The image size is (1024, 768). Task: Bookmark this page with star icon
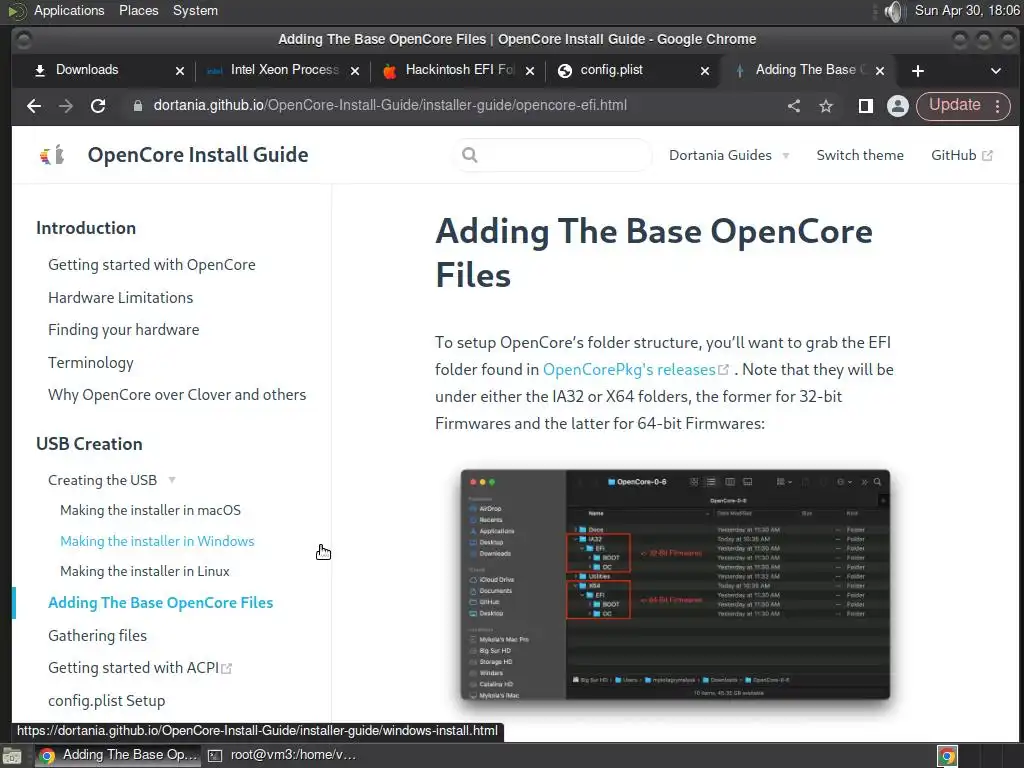pyautogui.click(x=826, y=106)
